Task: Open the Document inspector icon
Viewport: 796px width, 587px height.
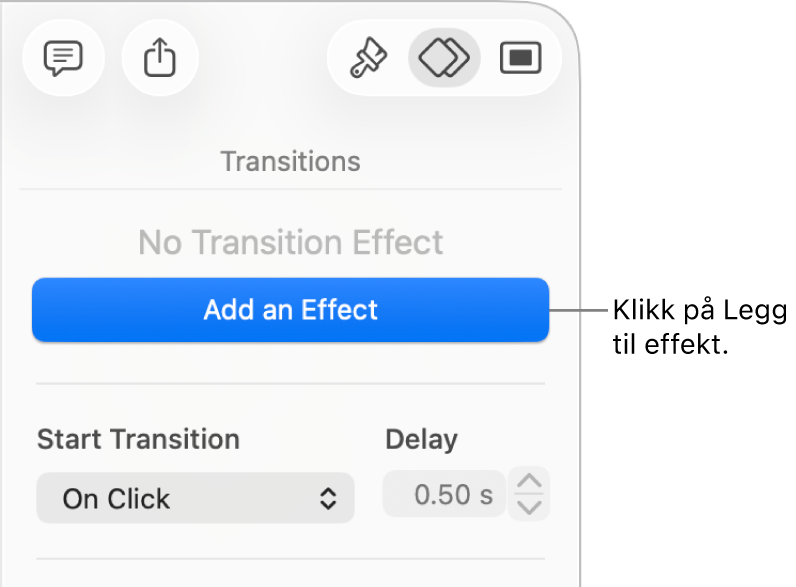Action: 520,59
